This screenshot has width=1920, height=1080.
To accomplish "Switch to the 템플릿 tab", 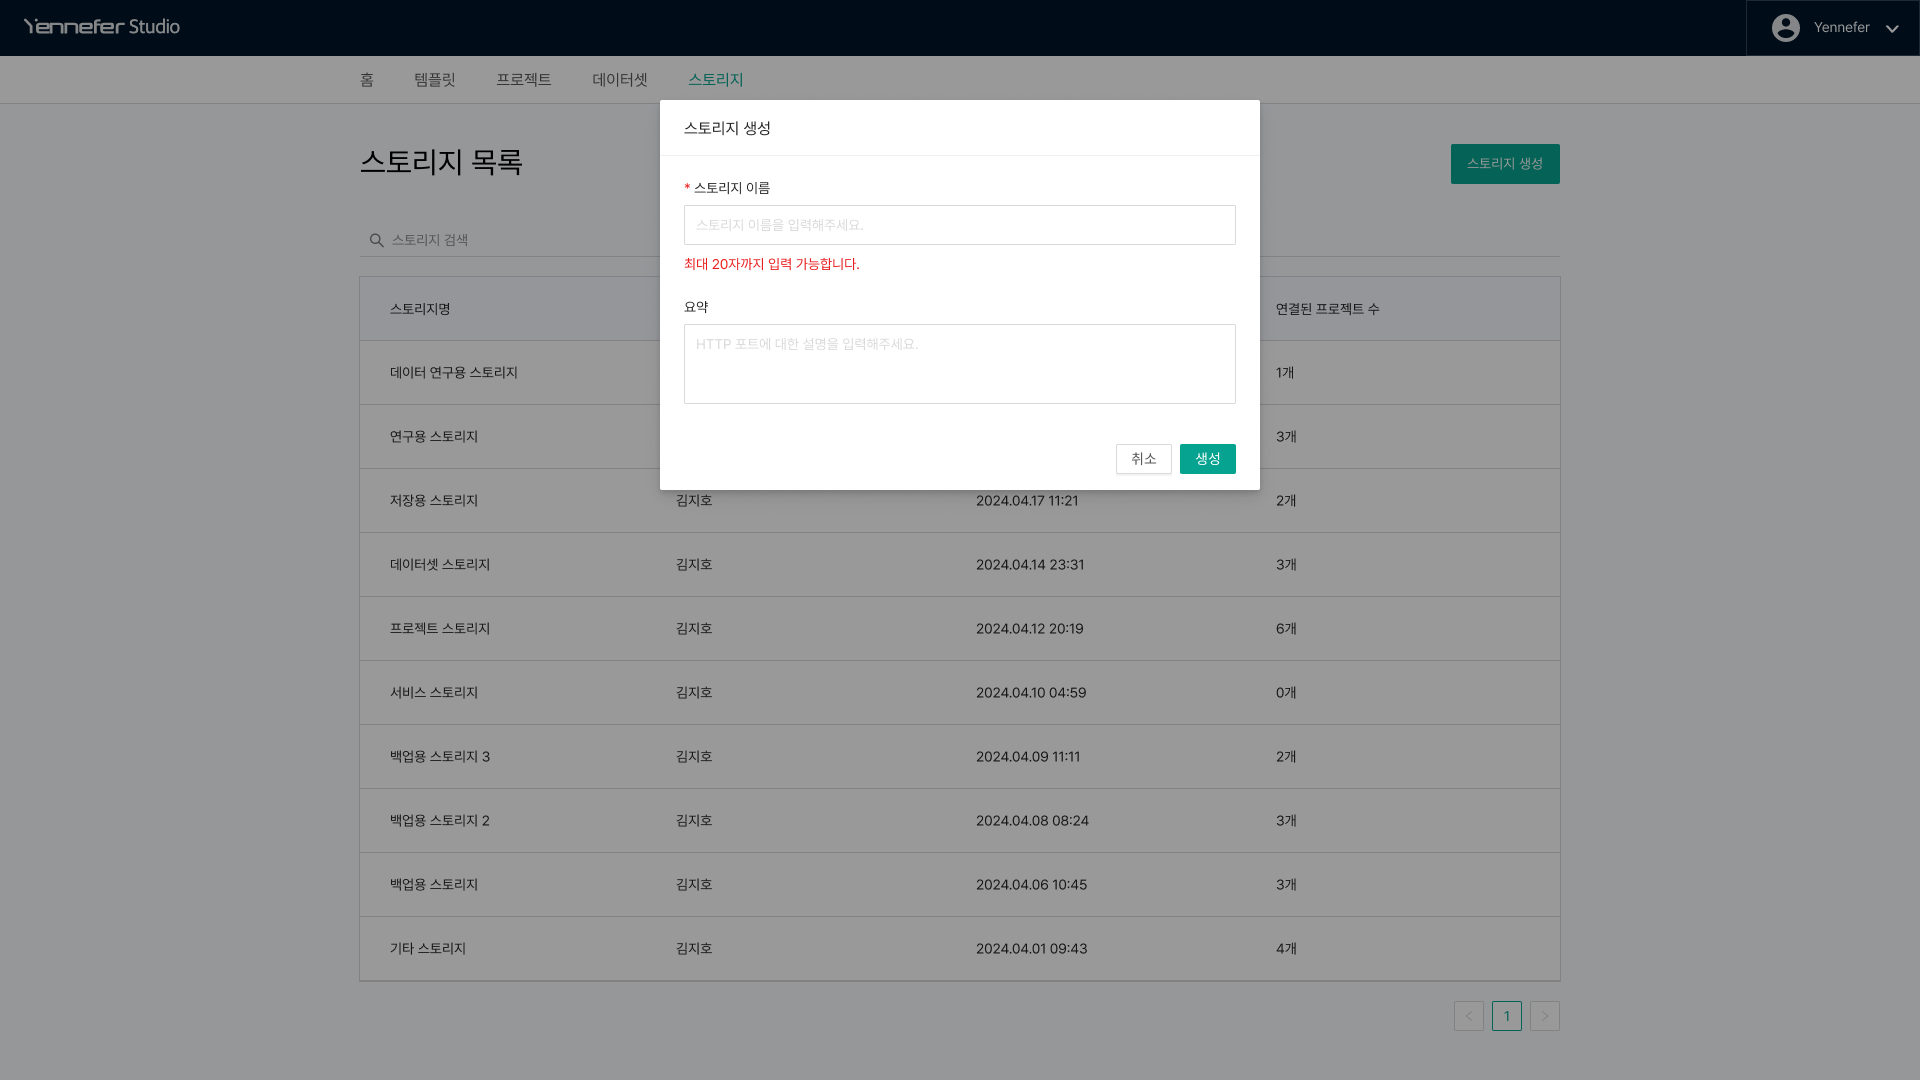I will click(x=434, y=80).
